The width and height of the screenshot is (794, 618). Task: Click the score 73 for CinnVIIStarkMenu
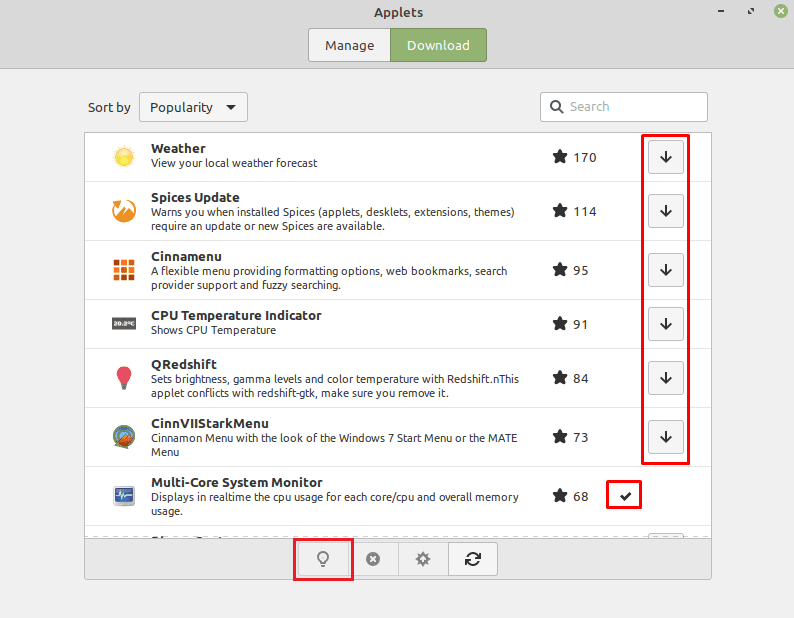click(x=580, y=438)
